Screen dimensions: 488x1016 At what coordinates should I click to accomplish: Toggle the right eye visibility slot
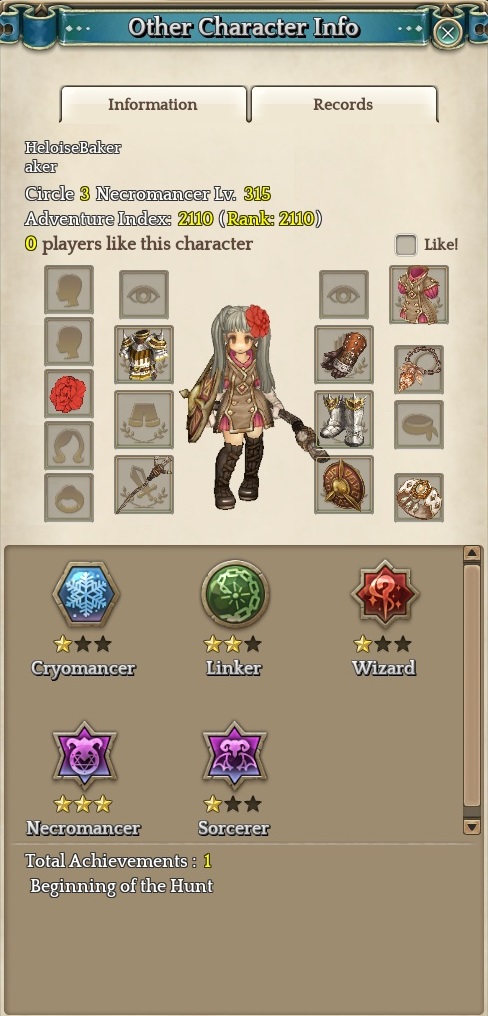point(343,295)
